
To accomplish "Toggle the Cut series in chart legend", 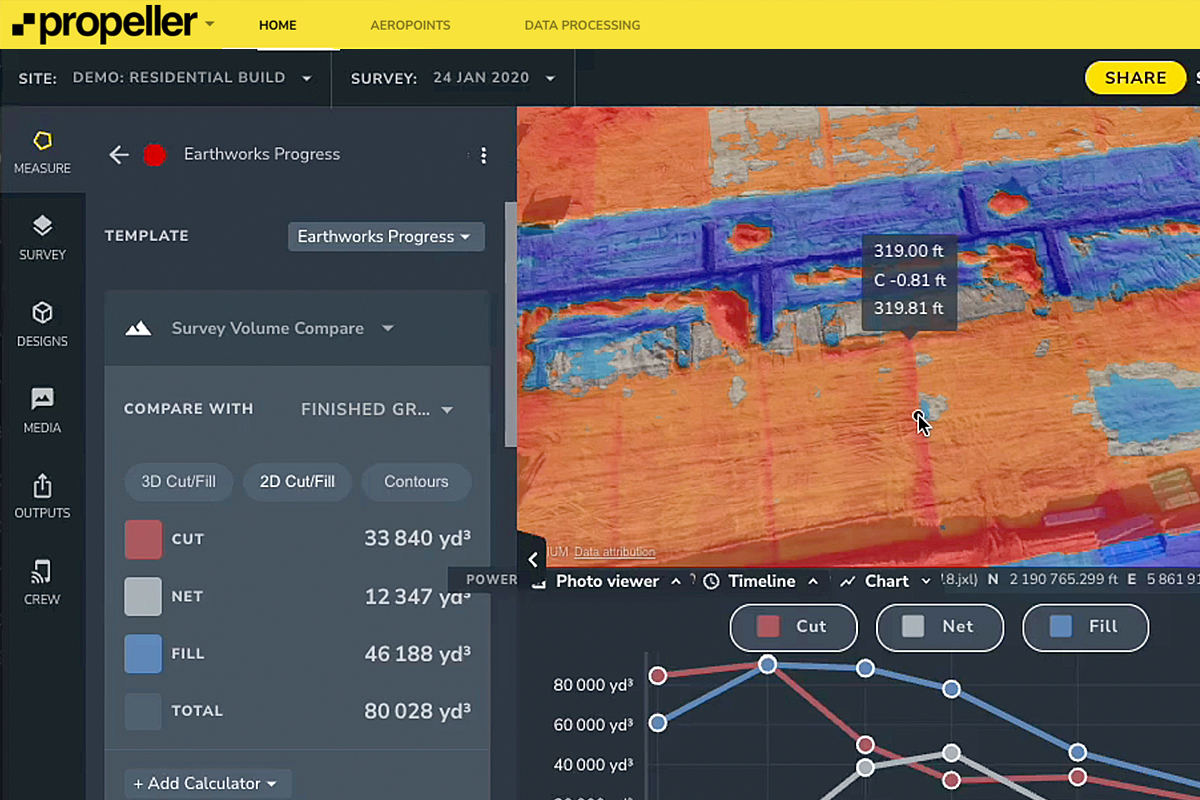I will (793, 627).
